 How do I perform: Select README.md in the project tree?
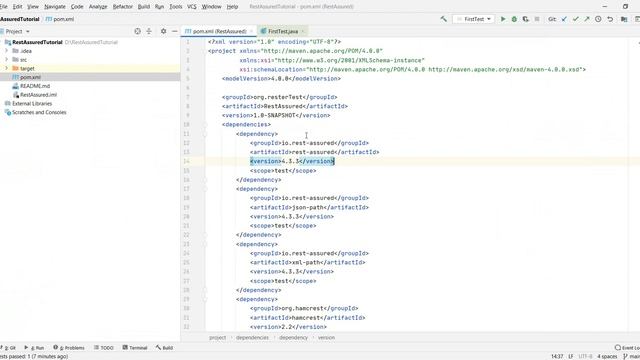(35, 86)
